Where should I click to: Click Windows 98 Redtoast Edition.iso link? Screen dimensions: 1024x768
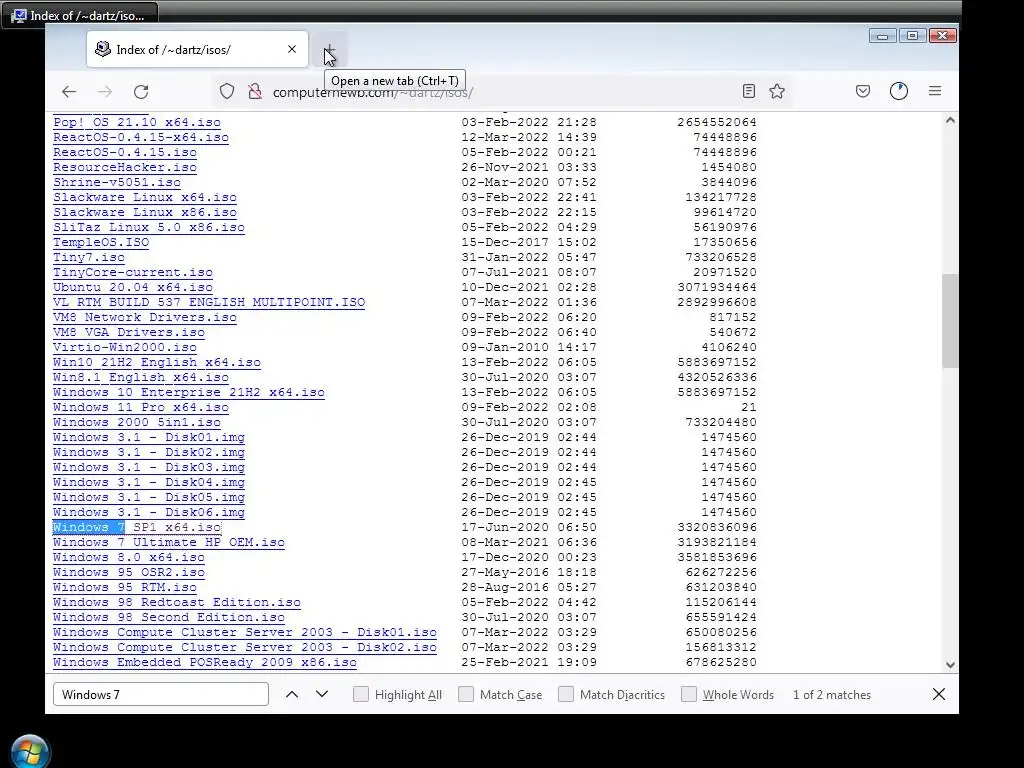pos(177,603)
